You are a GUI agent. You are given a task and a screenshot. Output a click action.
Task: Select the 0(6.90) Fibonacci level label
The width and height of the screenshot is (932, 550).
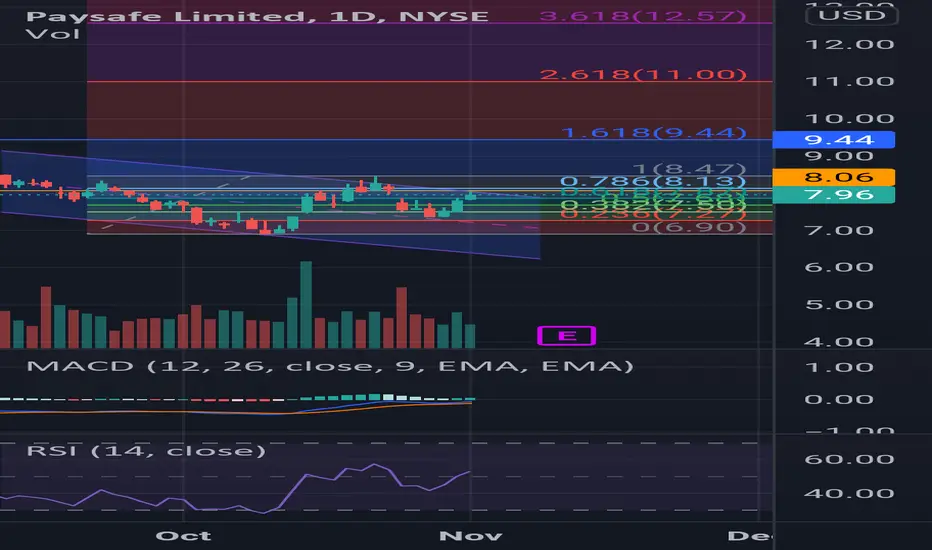[x=689, y=227]
